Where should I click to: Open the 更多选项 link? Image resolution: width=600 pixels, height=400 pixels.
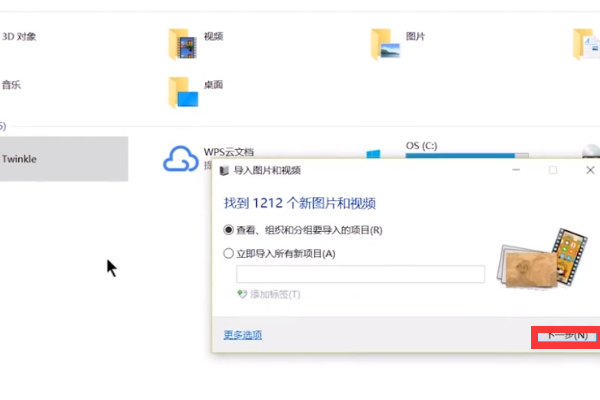tap(243, 335)
